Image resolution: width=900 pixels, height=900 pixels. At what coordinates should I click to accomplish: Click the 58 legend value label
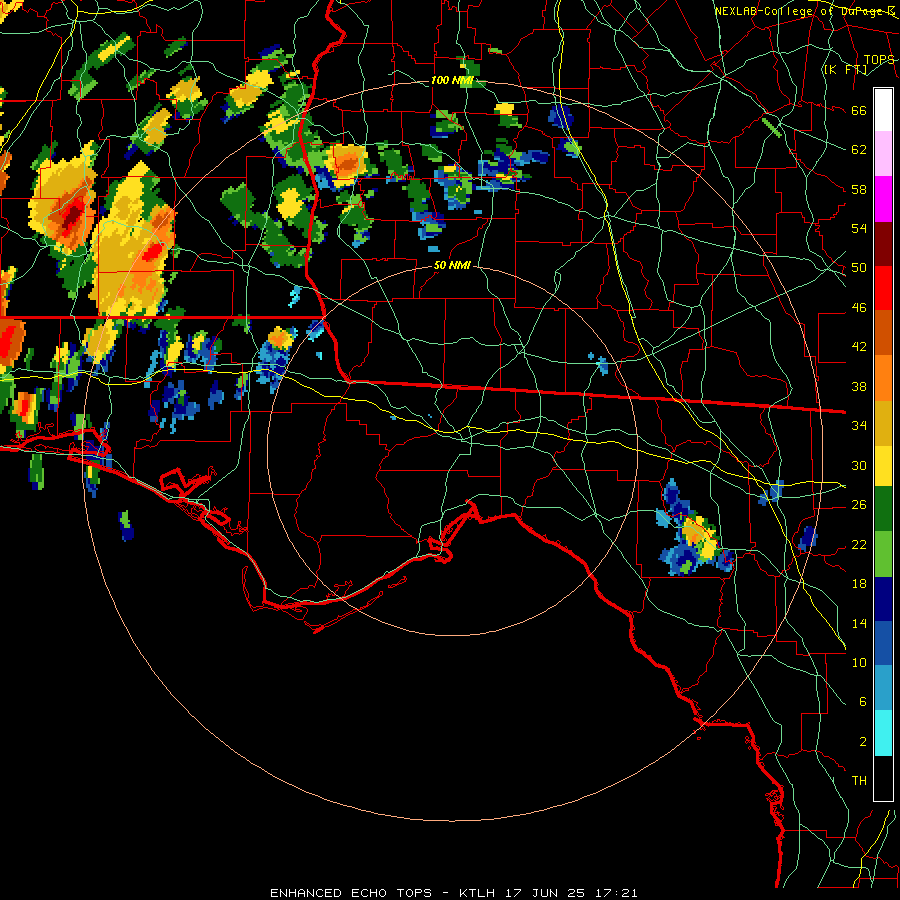859,189
